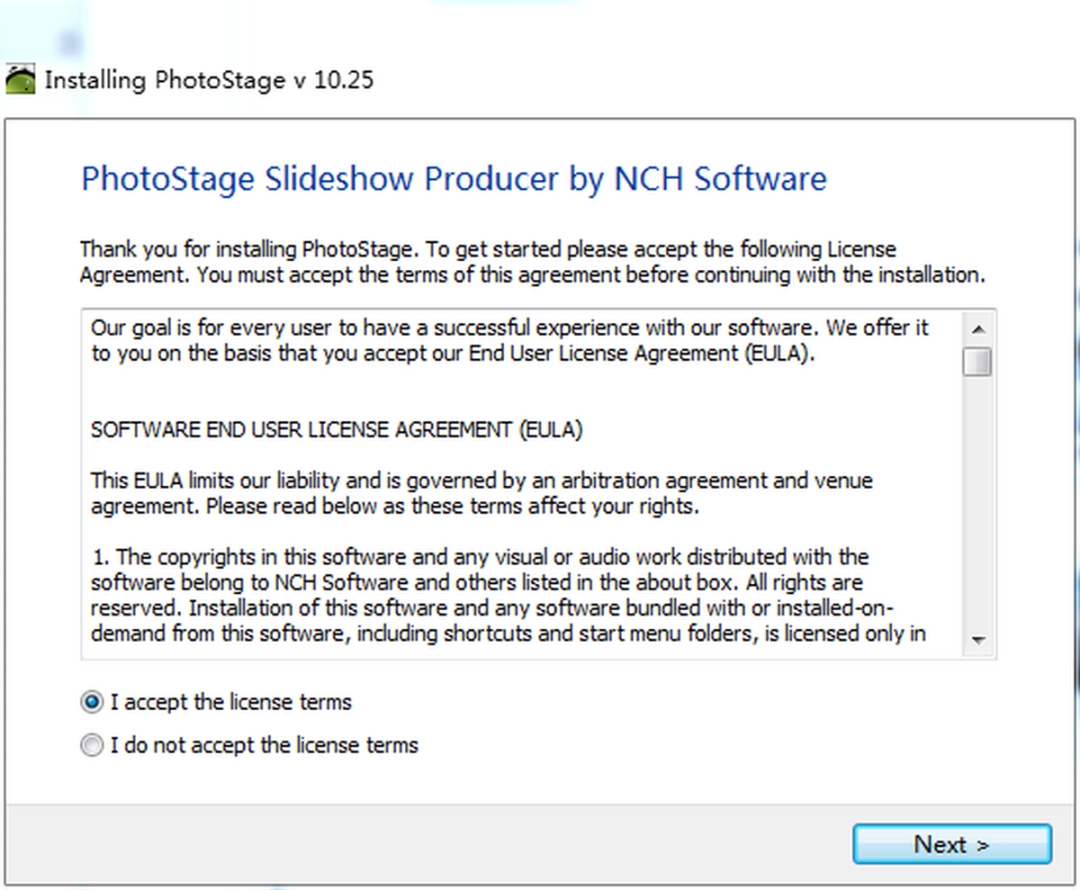Click the scrollbar track below the thumb
Image resolution: width=1080 pixels, height=890 pixels.
(x=976, y=500)
